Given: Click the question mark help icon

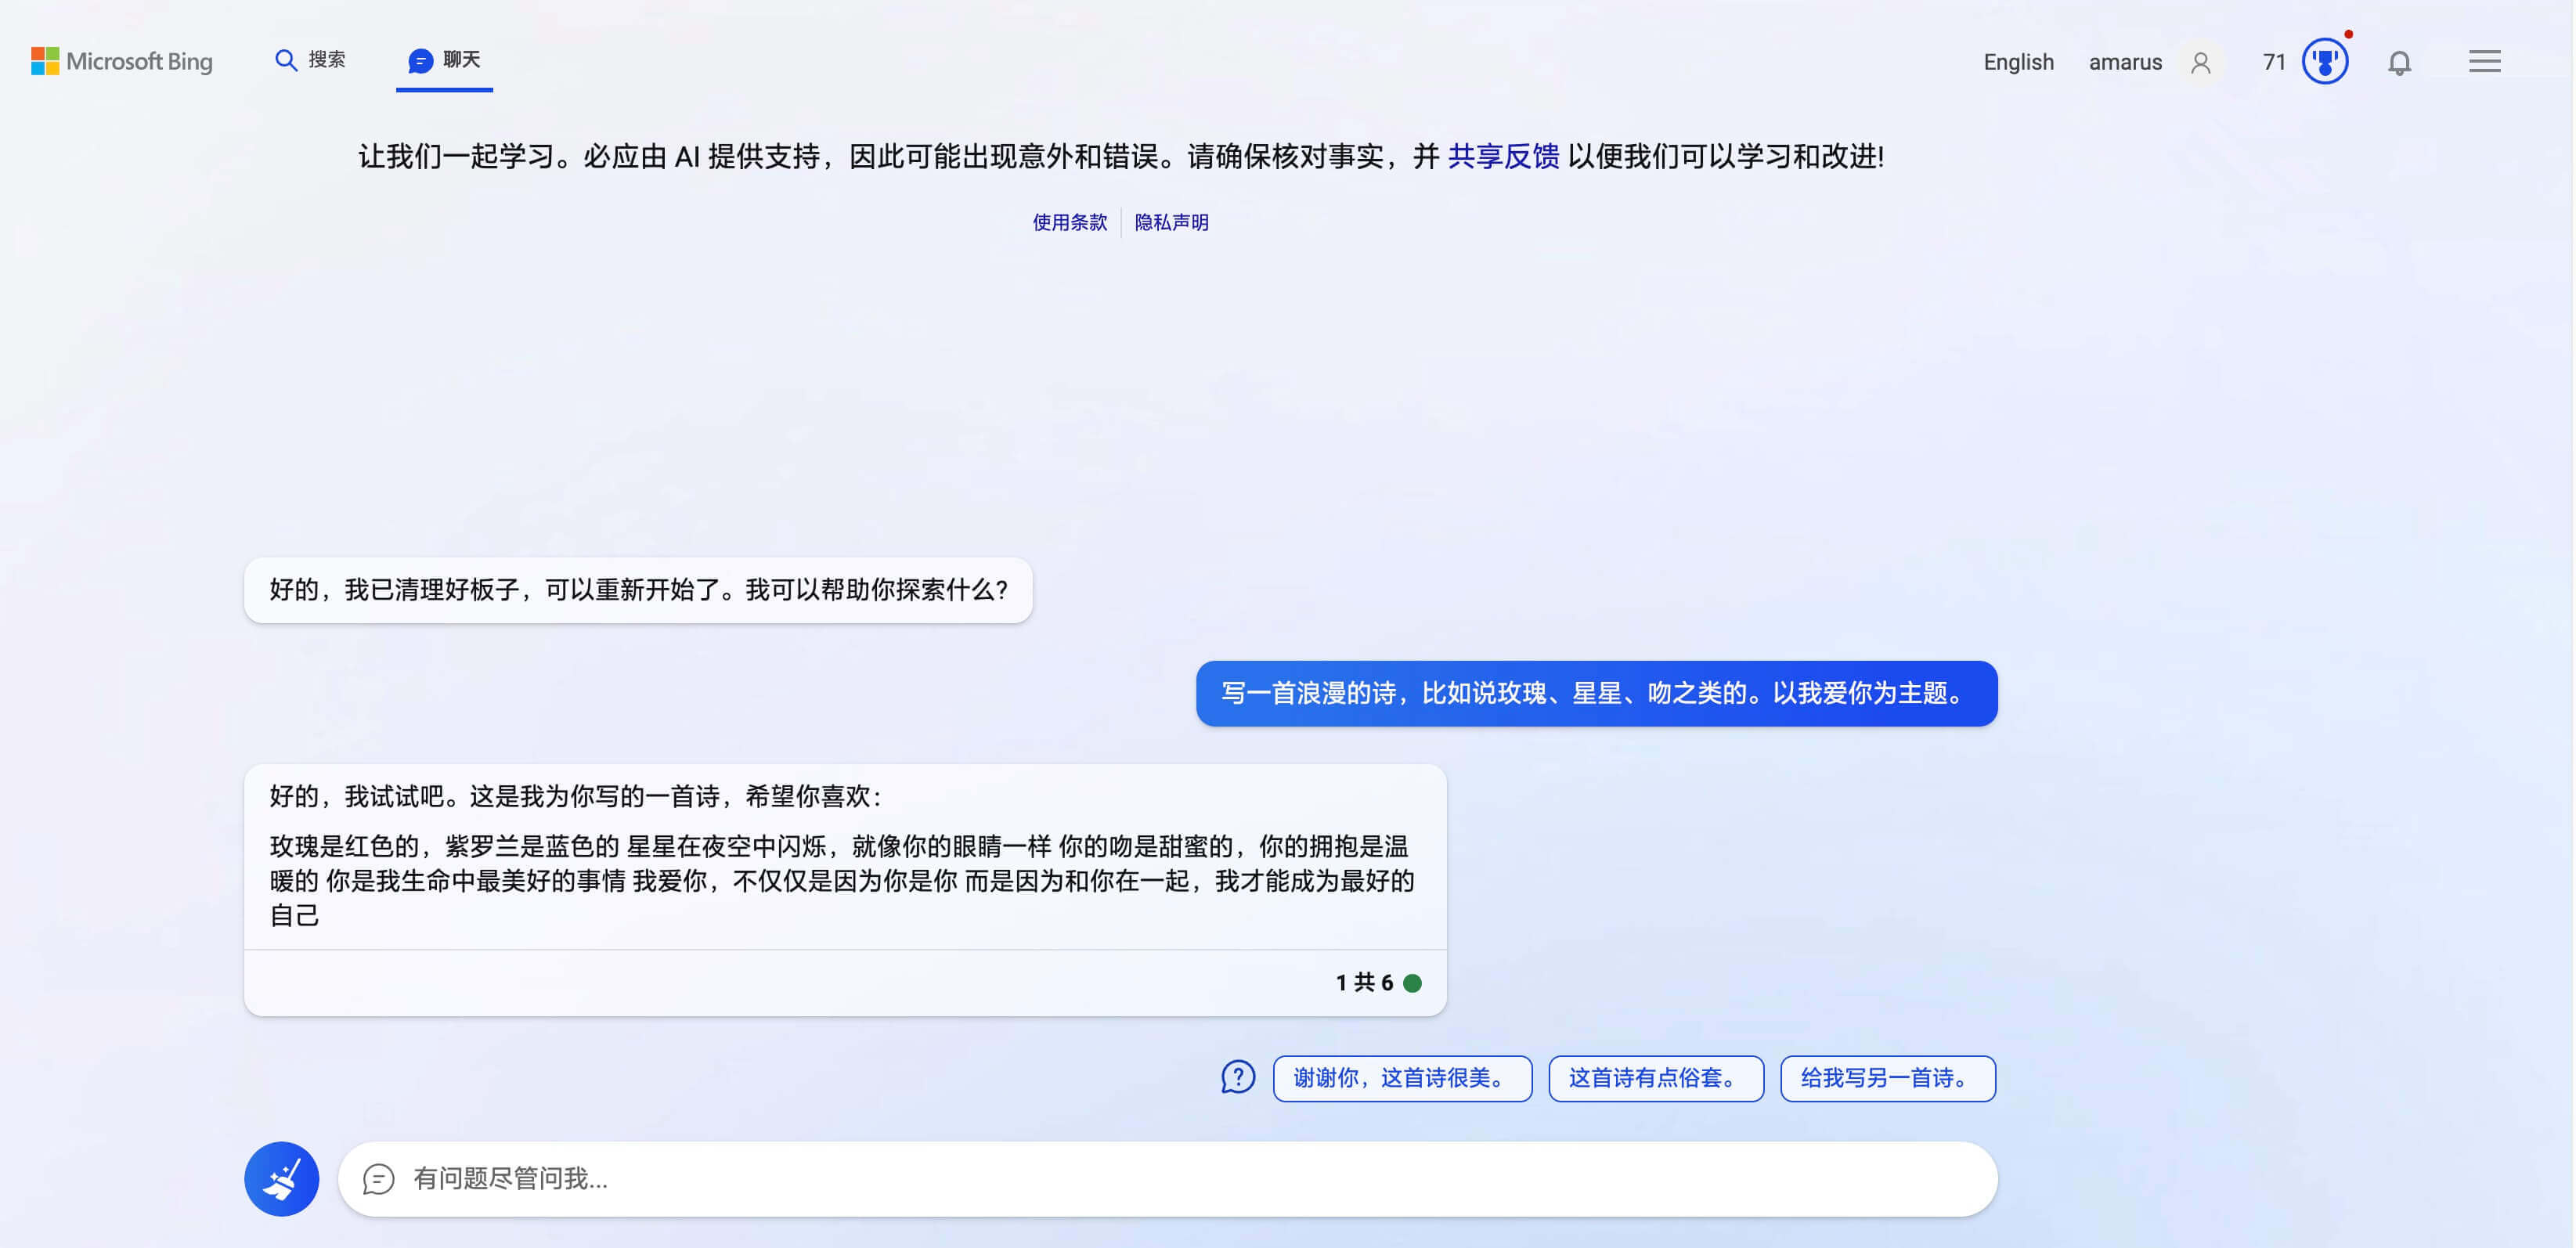Looking at the screenshot, I should pyautogui.click(x=1238, y=1078).
